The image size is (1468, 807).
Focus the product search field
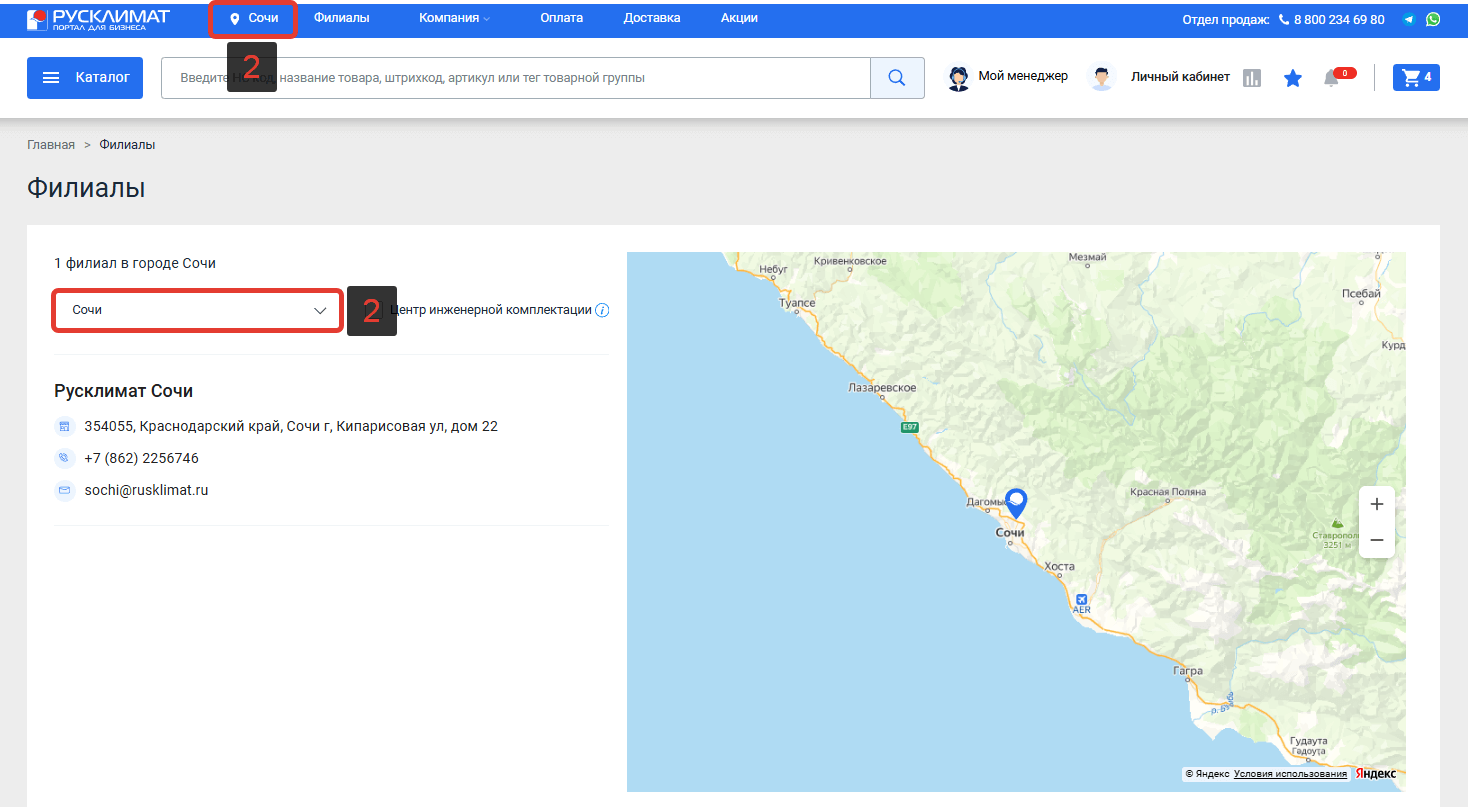click(x=516, y=78)
